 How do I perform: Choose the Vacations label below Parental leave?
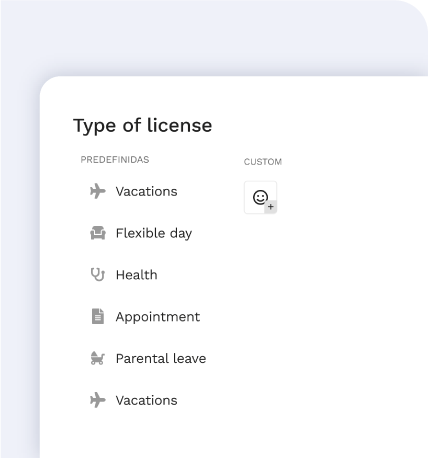coord(146,400)
